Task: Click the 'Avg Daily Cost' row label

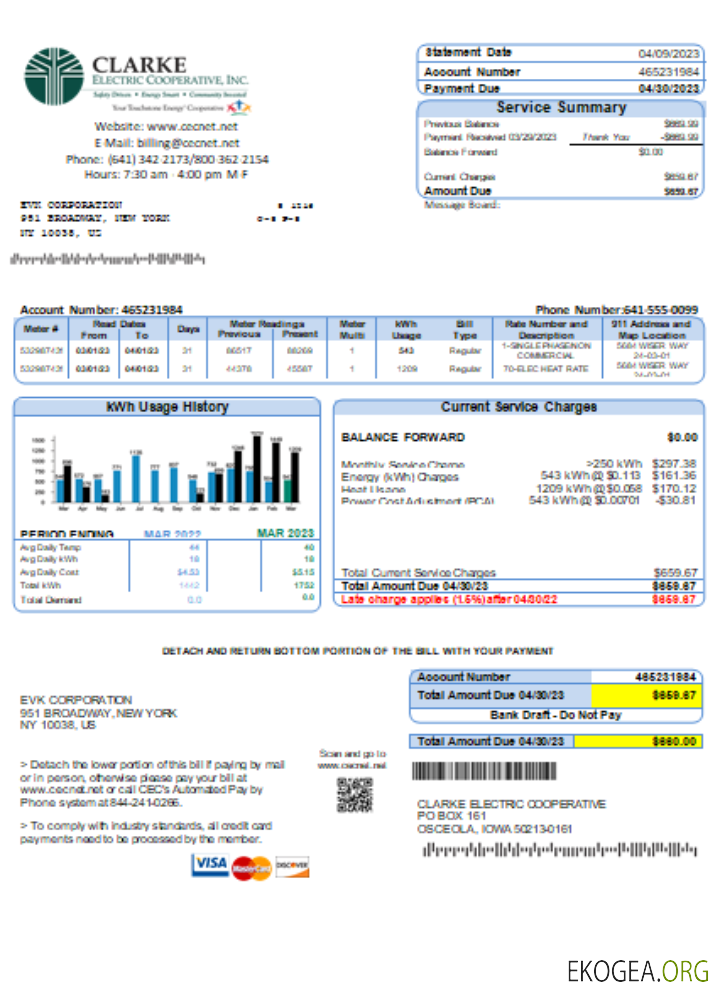Action: coord(49,572)
